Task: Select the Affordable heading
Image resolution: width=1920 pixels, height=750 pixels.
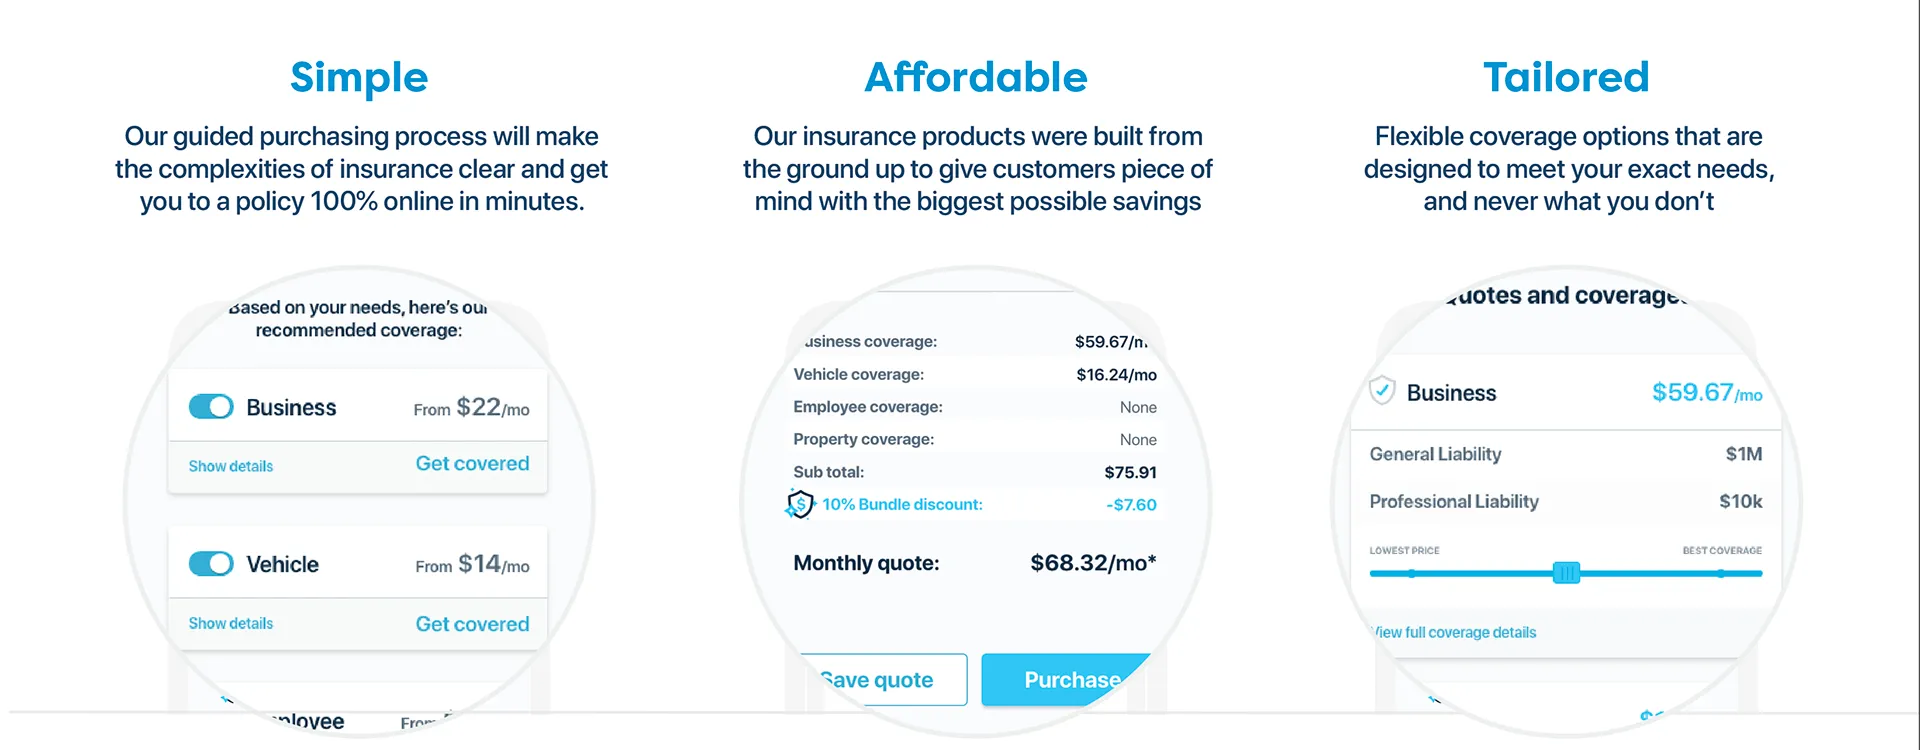Action: tap(976, 77)
